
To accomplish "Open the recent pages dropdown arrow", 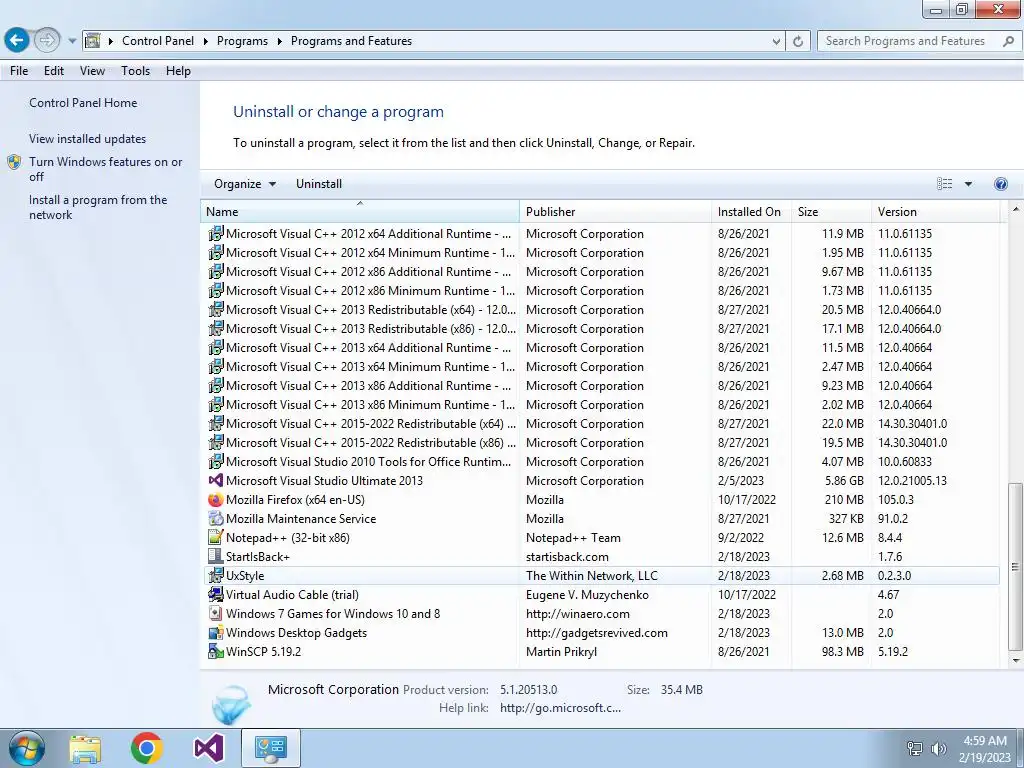I will (72, 41).
